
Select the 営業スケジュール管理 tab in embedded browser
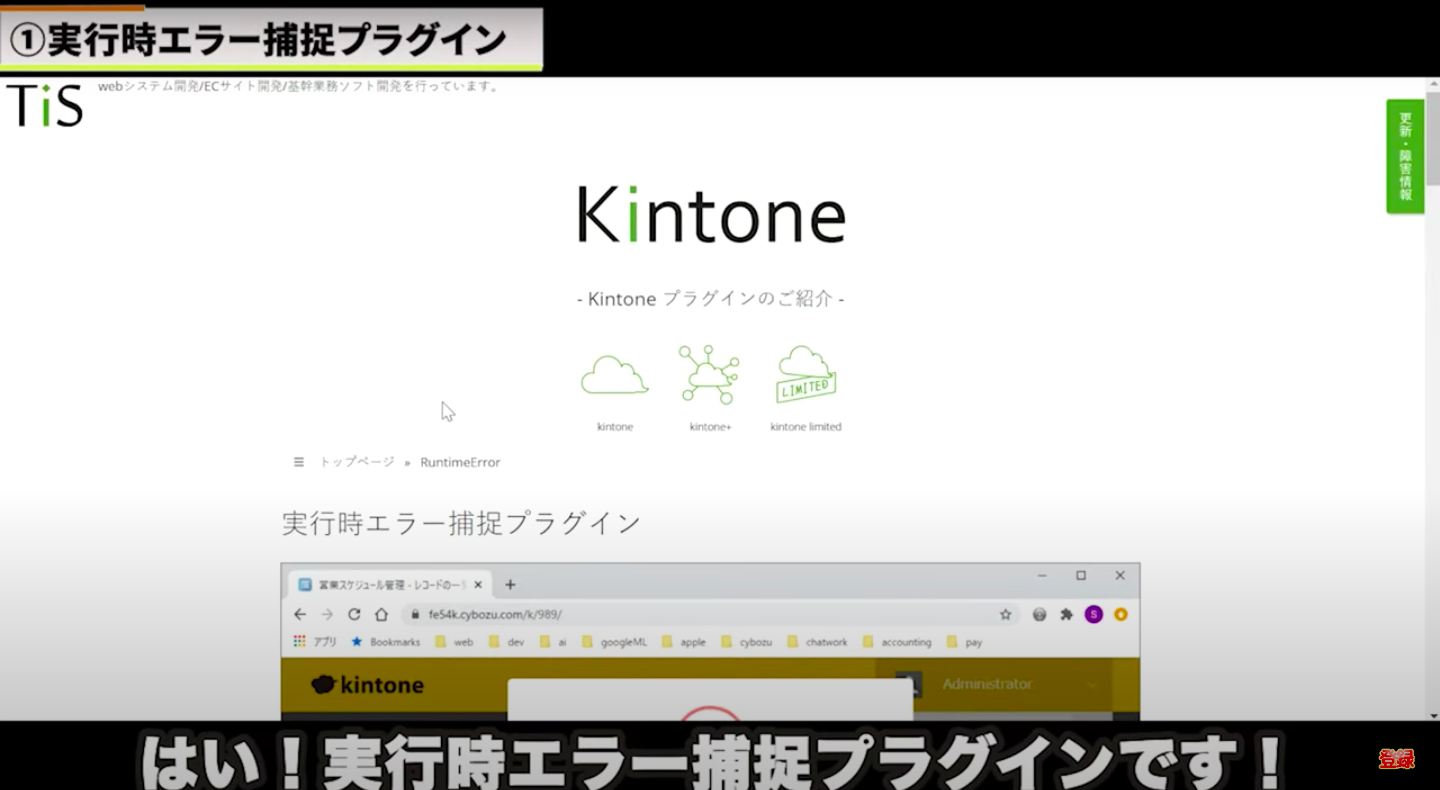pyautogui.click(x=392, y=585)
